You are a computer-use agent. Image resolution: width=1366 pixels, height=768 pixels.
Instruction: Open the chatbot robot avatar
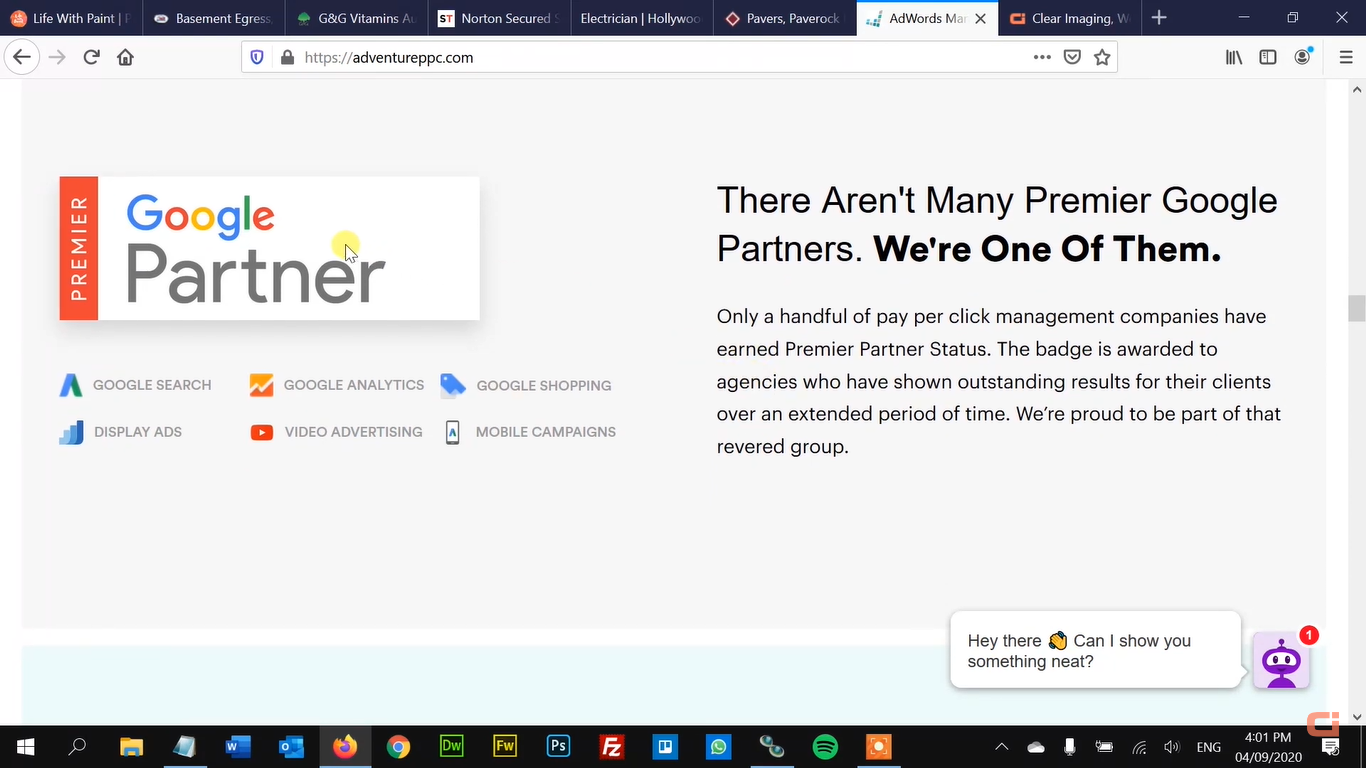(x=1281, y=661)
